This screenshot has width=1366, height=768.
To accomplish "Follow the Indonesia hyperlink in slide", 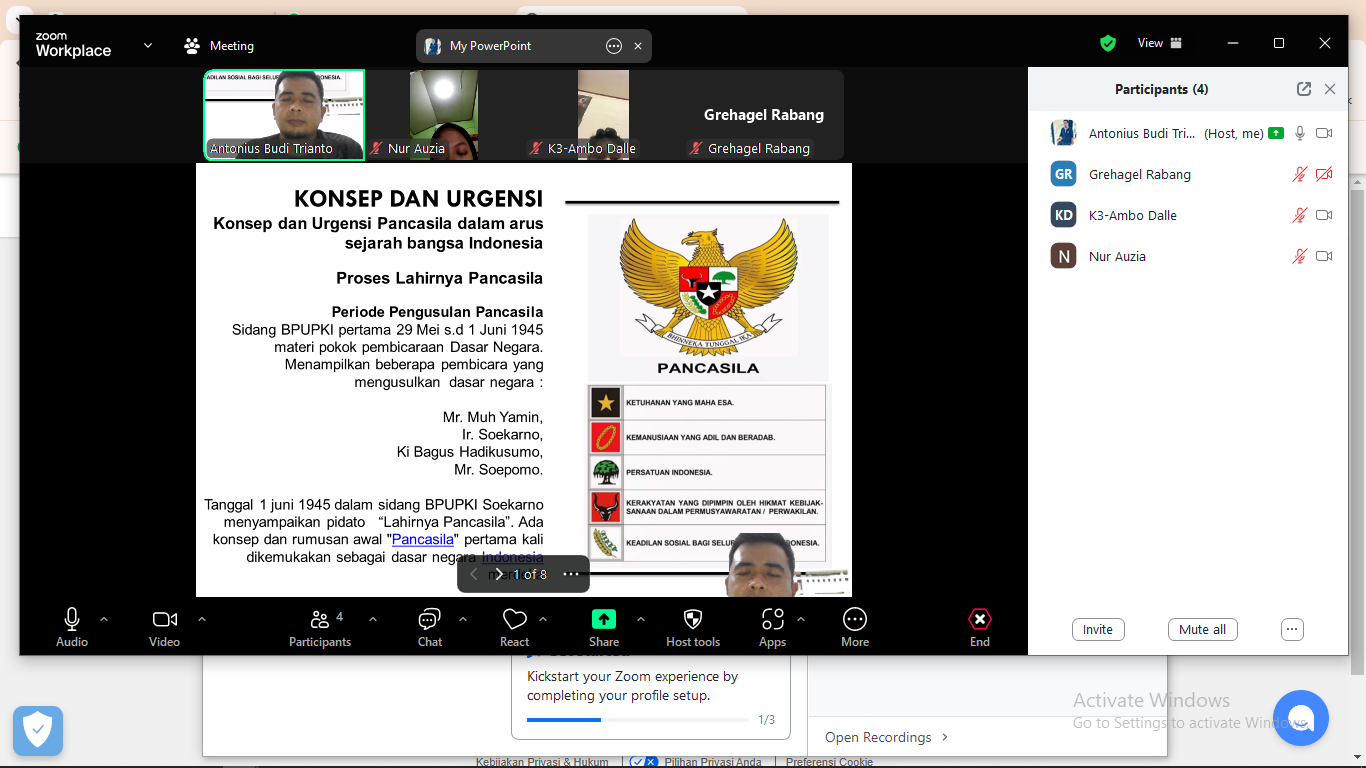I will 513,556.
